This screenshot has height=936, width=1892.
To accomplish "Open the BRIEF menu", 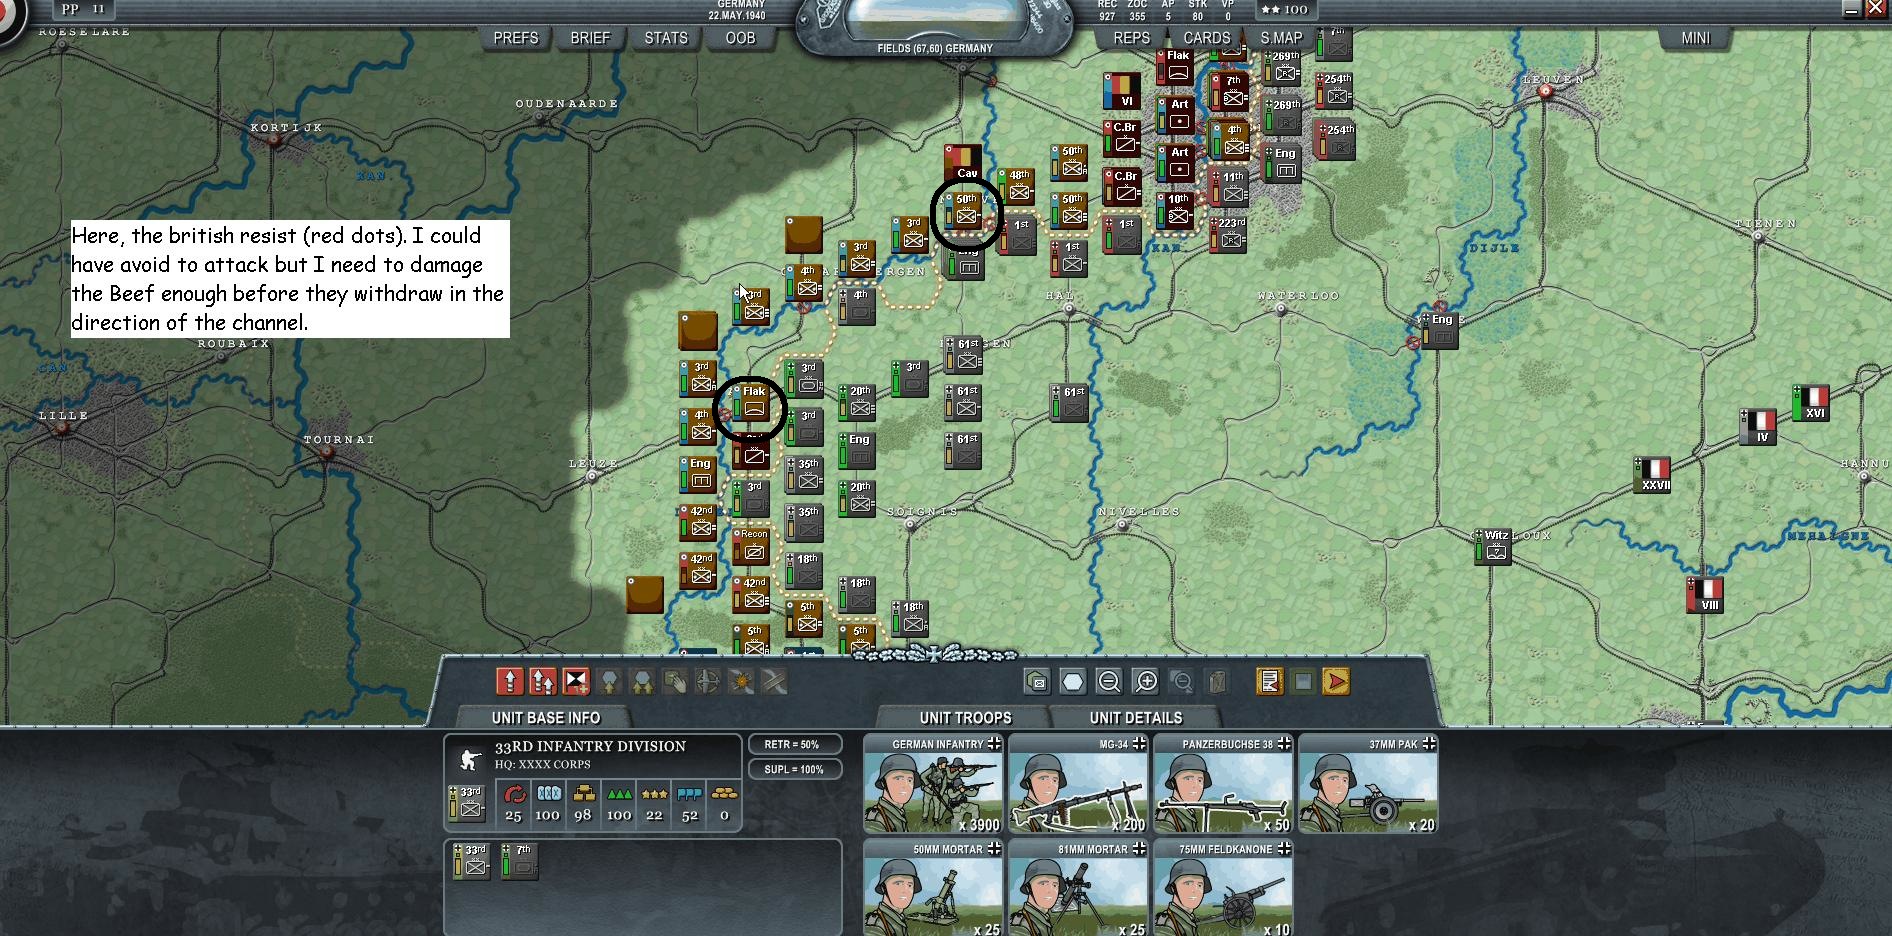I will (x=590, y=38).
